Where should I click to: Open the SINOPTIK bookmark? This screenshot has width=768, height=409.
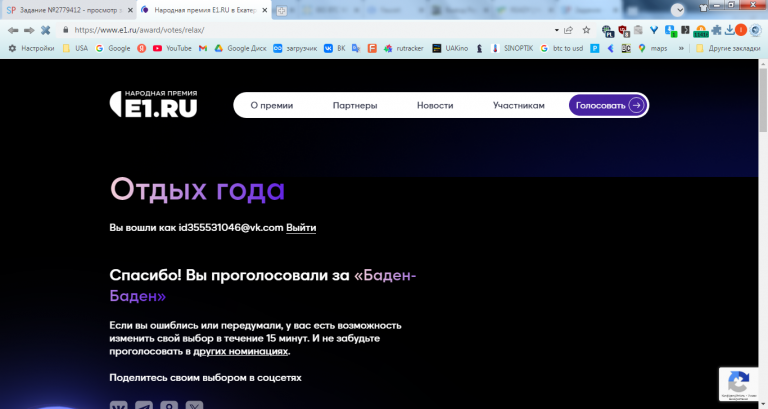pos(512,48)
